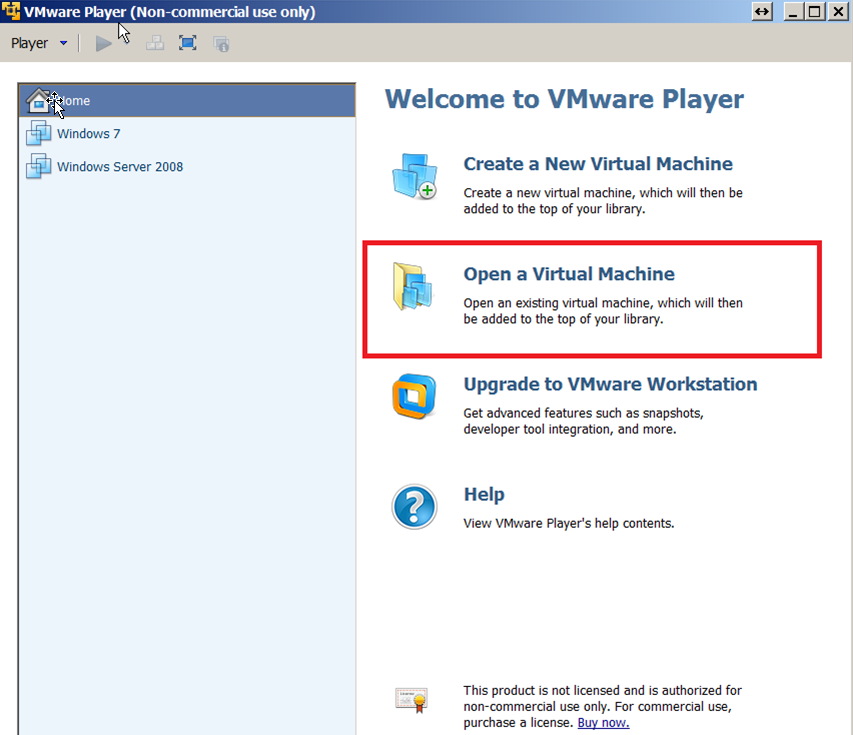This screenshot has width=853, height=735.
Task: Open the Help link
Action: (x=484, y=494)
